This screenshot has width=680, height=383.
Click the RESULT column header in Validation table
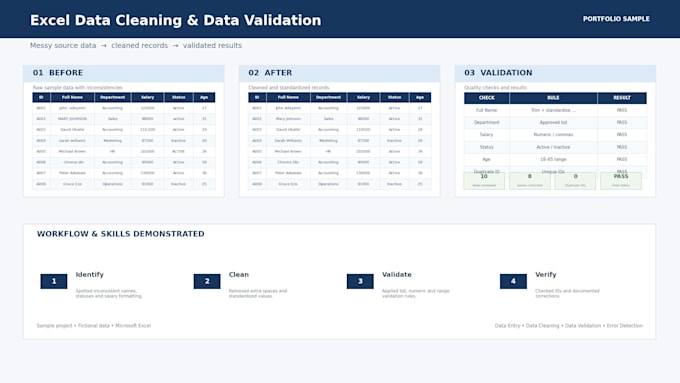622,98
